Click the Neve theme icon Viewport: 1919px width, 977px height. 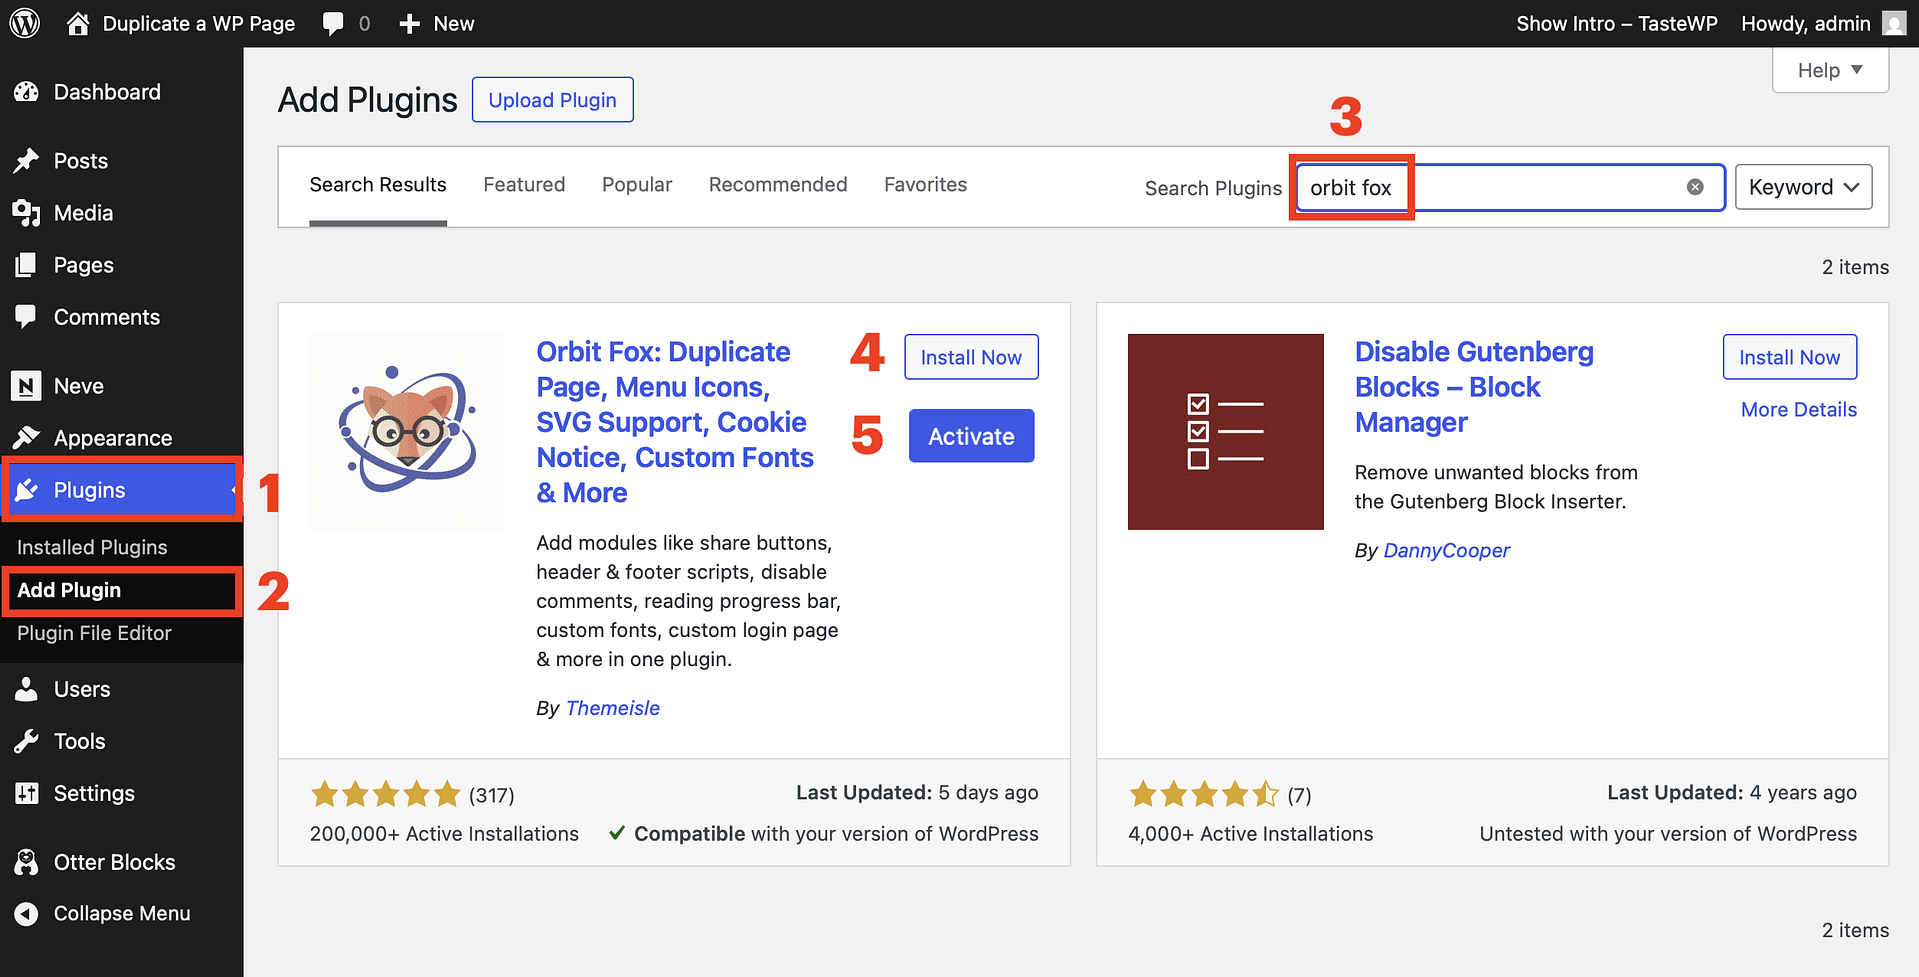pyautogui.click(x=26, y=386)
